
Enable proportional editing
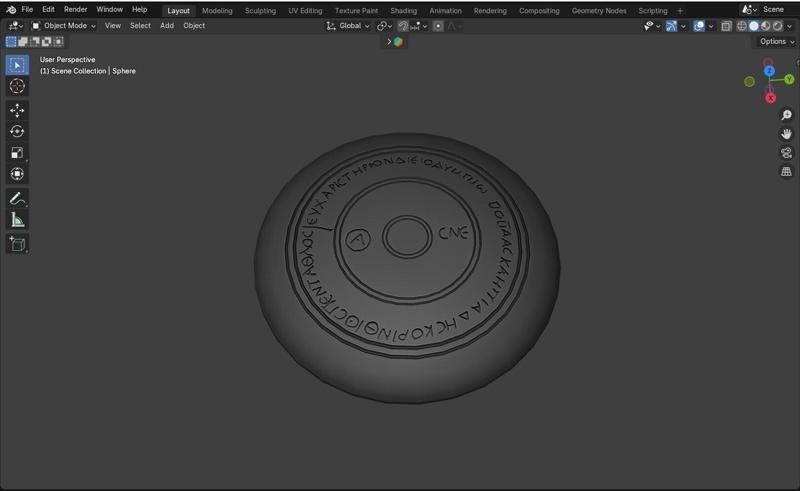point(438,26)
